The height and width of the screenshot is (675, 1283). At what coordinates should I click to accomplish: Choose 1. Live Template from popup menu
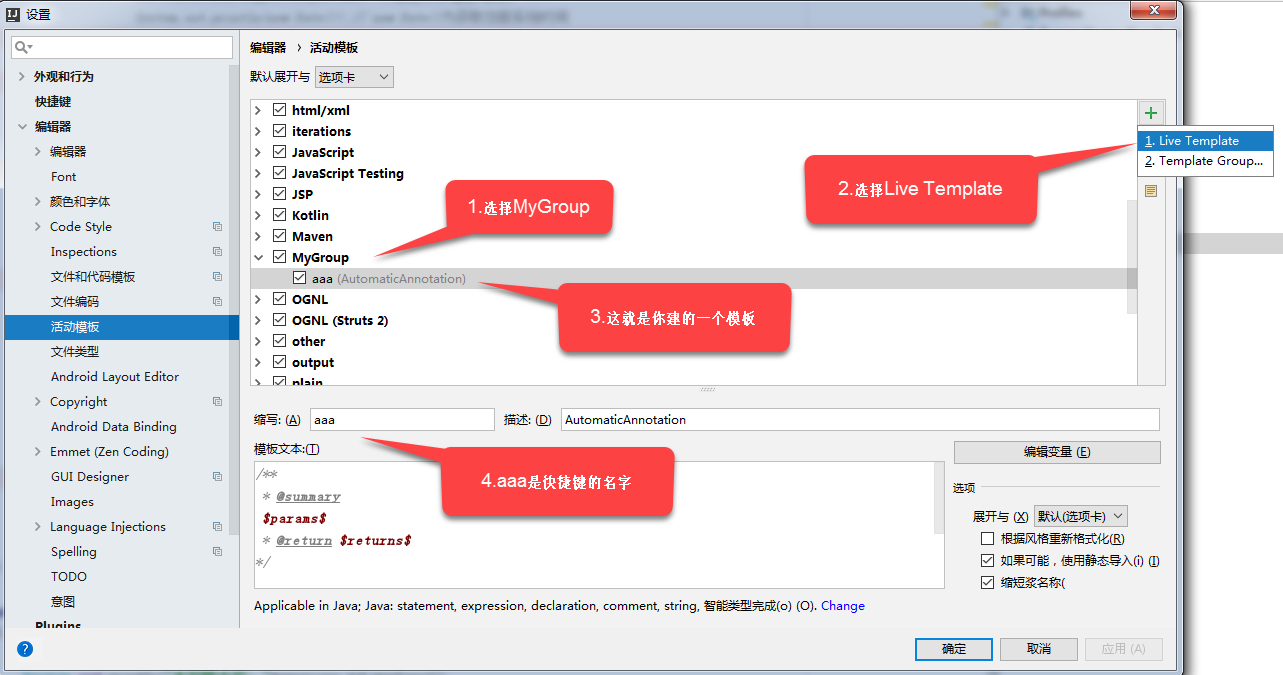tap(1205, 141)
